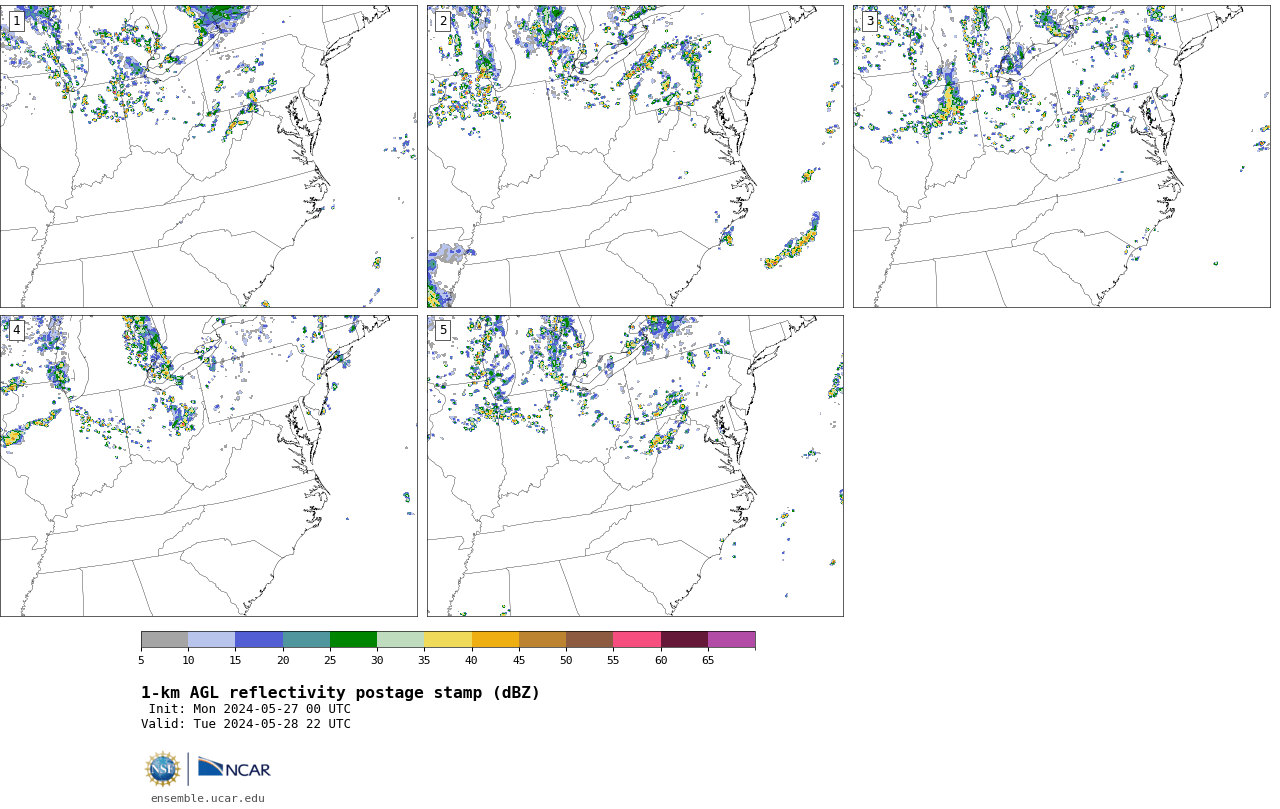This screenshot has width=1280, height=809.
Task: Click the colorbar tick label '5'
Action: point(141,660)
